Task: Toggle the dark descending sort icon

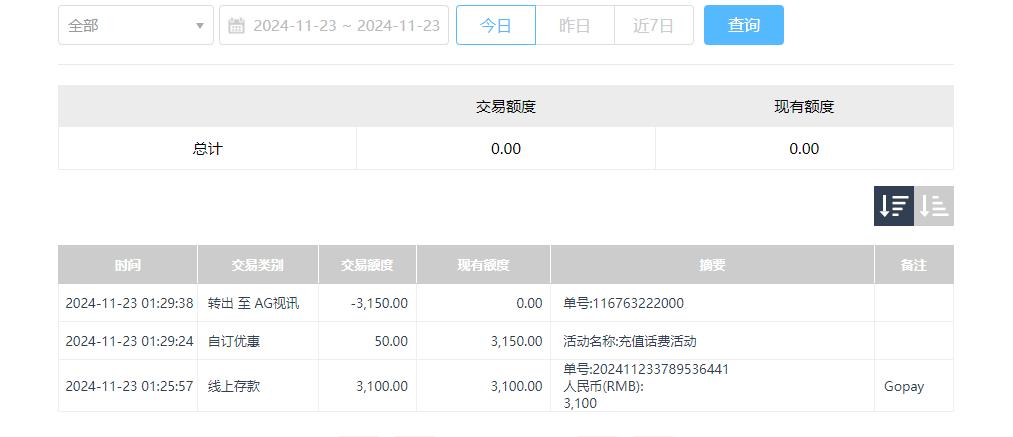Action: (893, 206)
